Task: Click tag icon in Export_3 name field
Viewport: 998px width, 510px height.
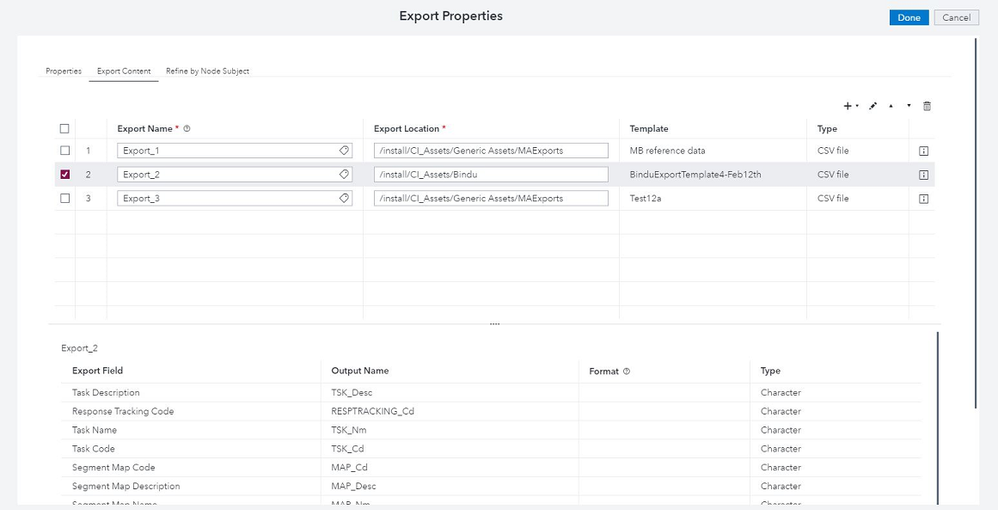Action: [344, 198]
